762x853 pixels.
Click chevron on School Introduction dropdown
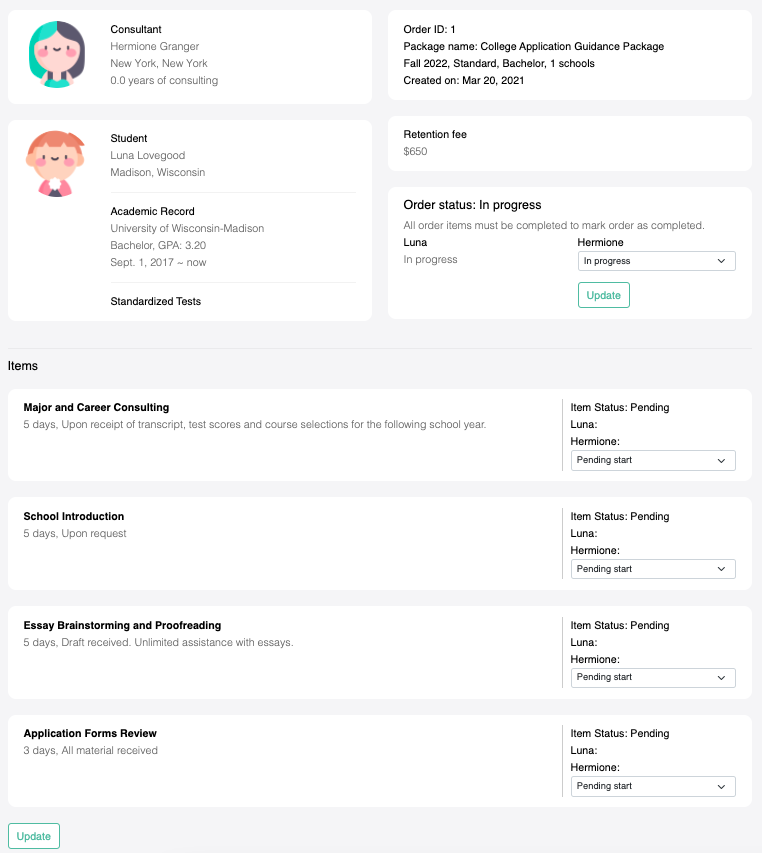(721, 569)
